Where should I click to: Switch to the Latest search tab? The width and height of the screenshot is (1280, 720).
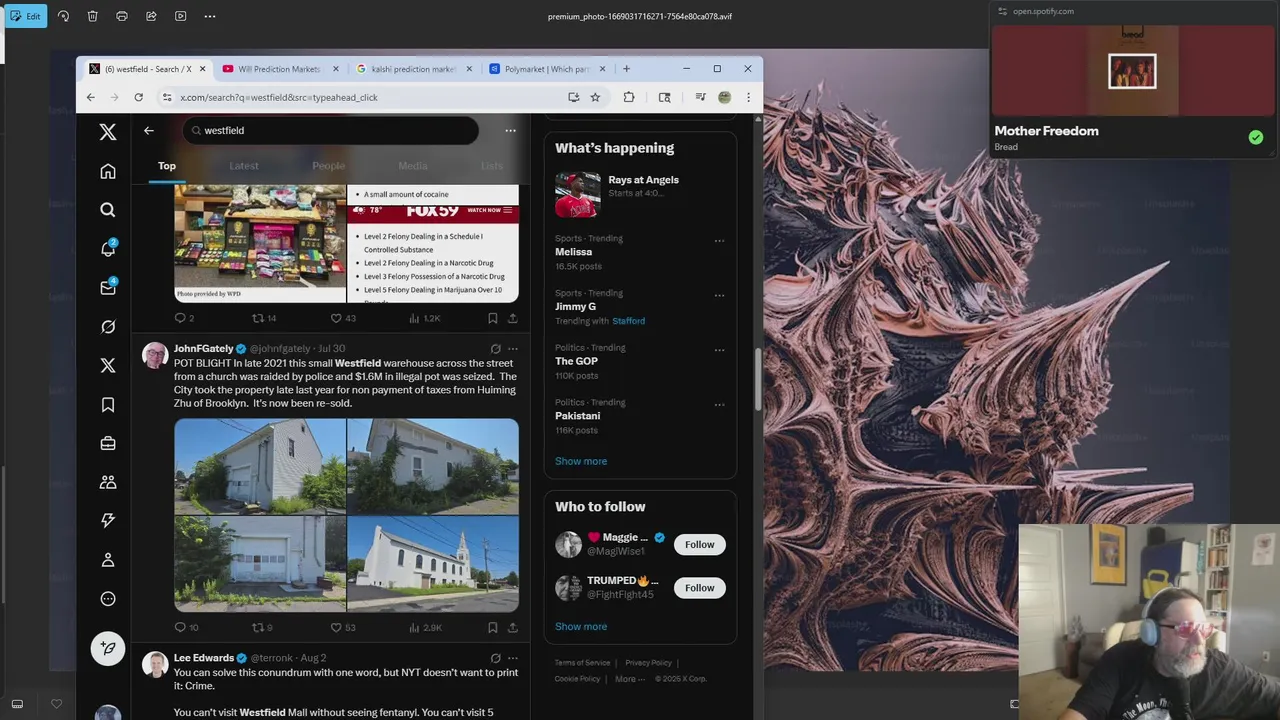coord(244,166)
